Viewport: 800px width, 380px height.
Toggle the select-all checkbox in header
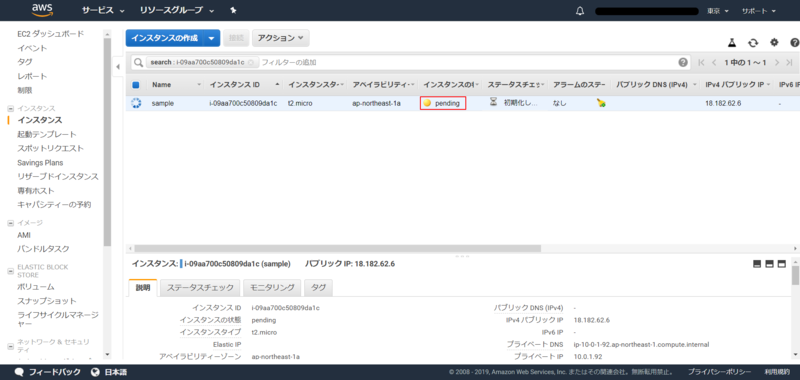[136, 85]
